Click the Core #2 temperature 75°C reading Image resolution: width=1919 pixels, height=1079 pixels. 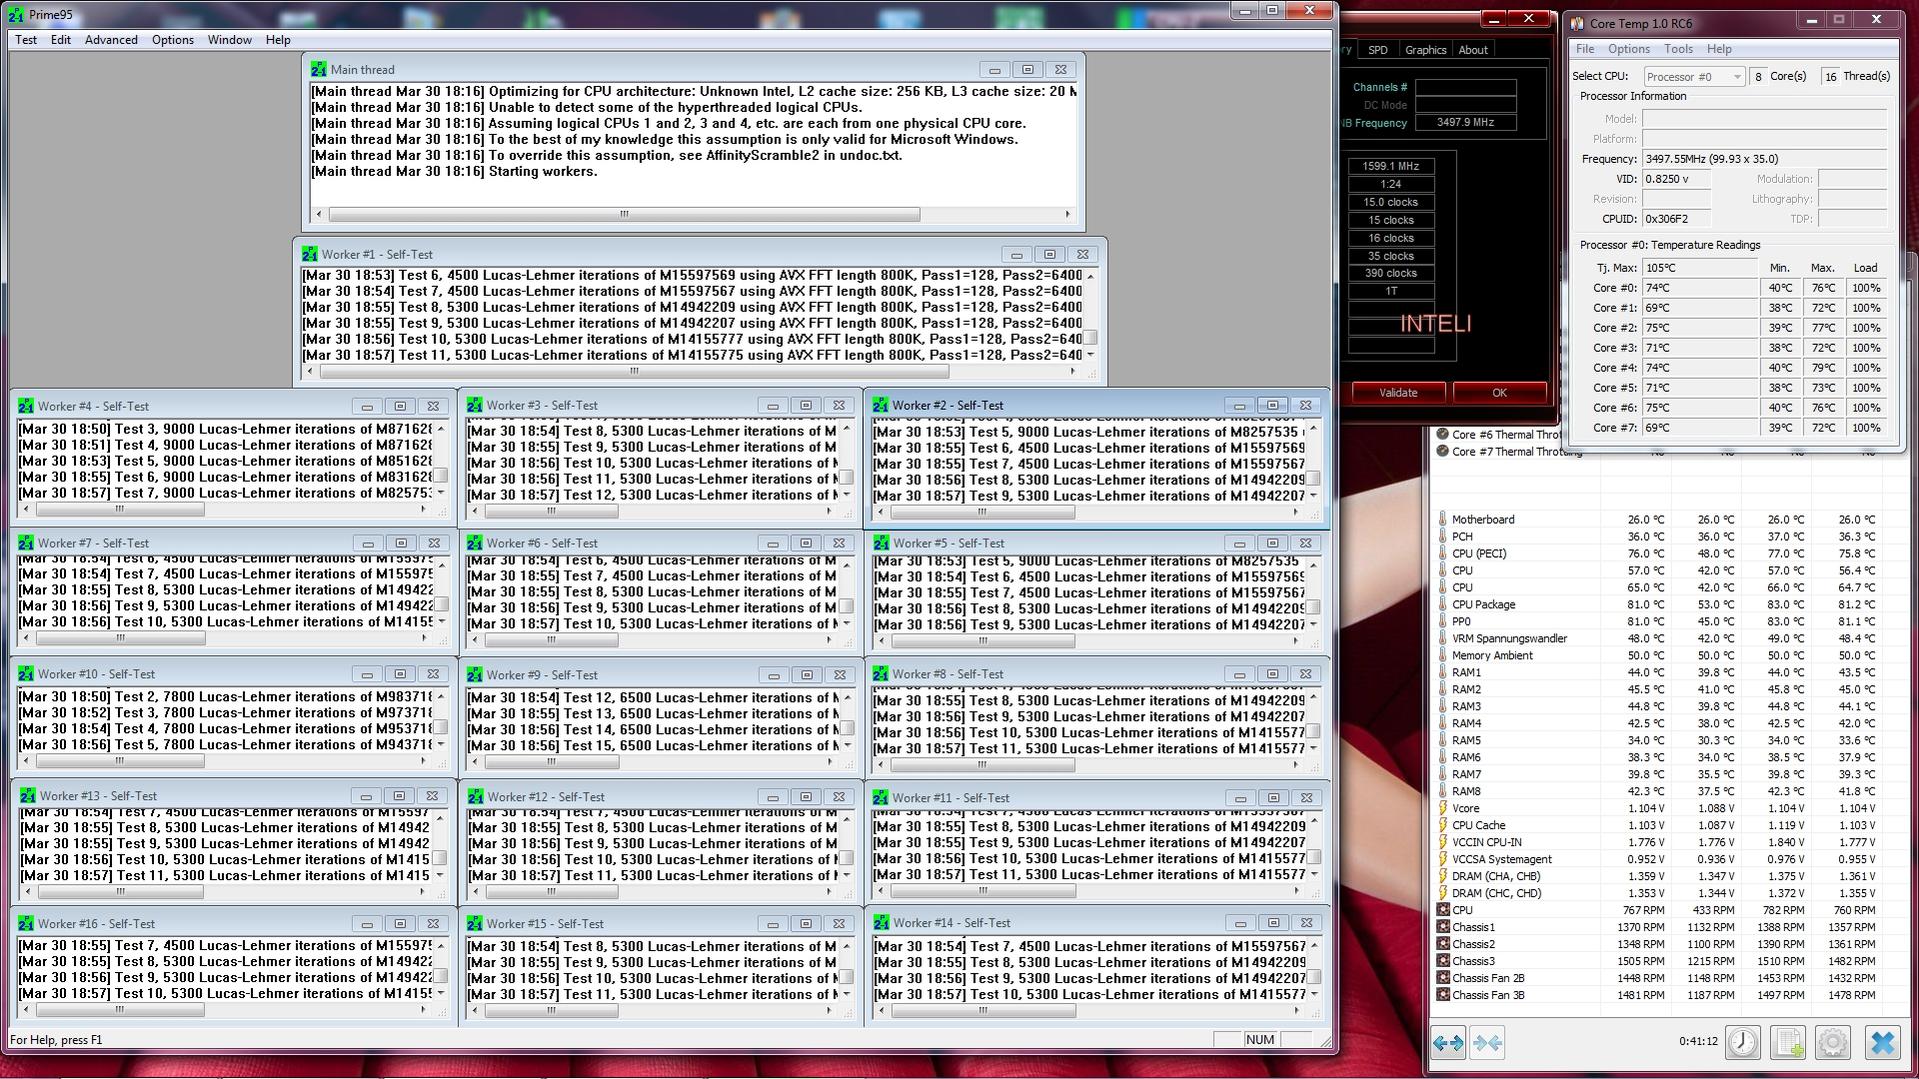click(1699, 328)
